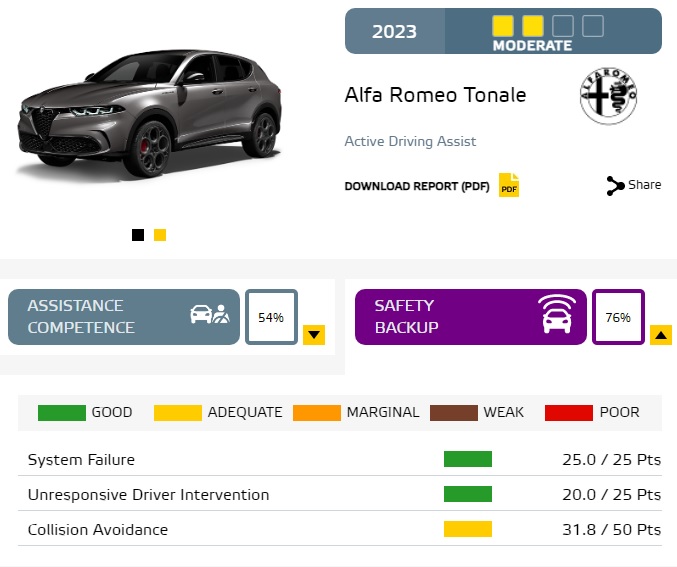Viewport: 677px width, 567px height.
Task: Click the Share text link
Action: [644, 185]
